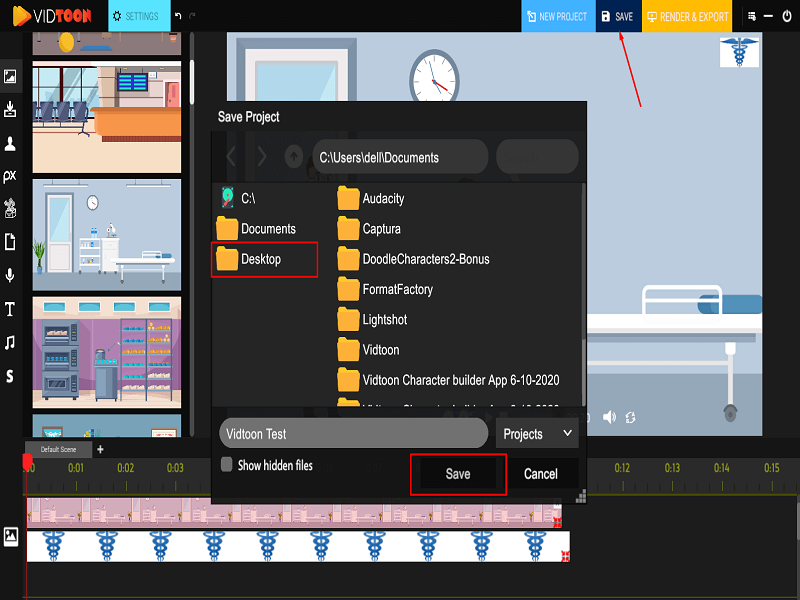Viewport: 800px width, 600px height.
Task: Click New Project in top bar
Action: tap(558, 16)
